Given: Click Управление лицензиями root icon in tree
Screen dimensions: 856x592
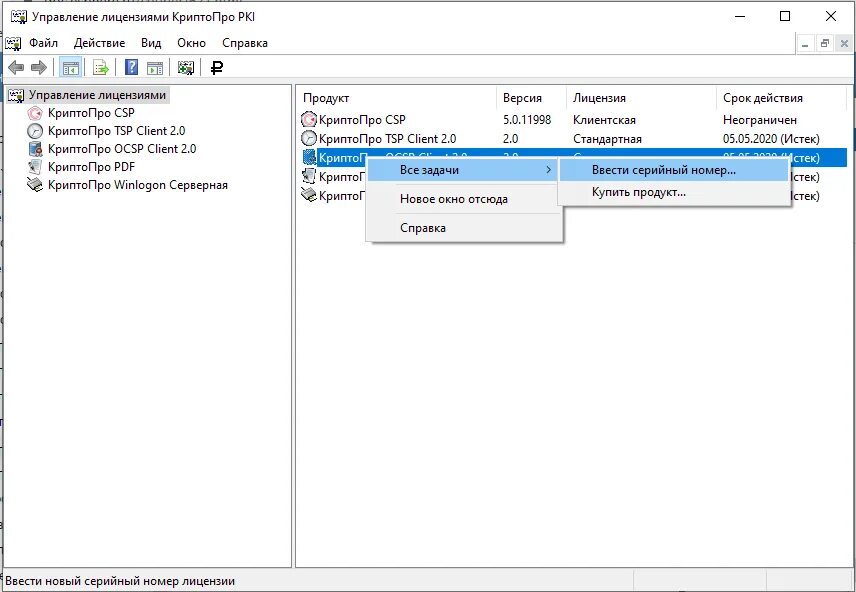Looking at the screenshot, I should 16,95.
